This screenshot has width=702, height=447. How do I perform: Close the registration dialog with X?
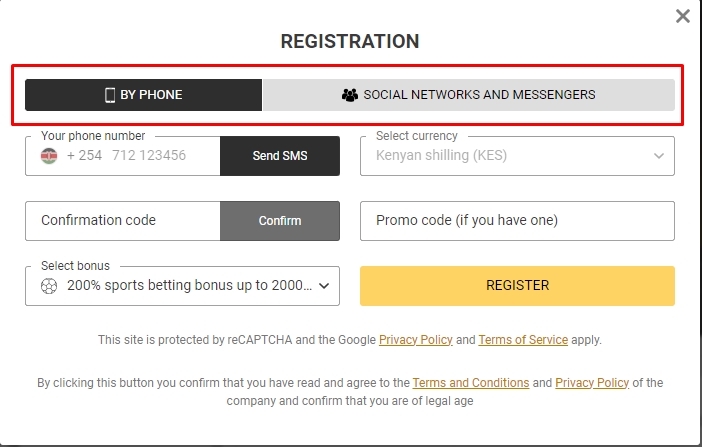[x=683, y=16]
